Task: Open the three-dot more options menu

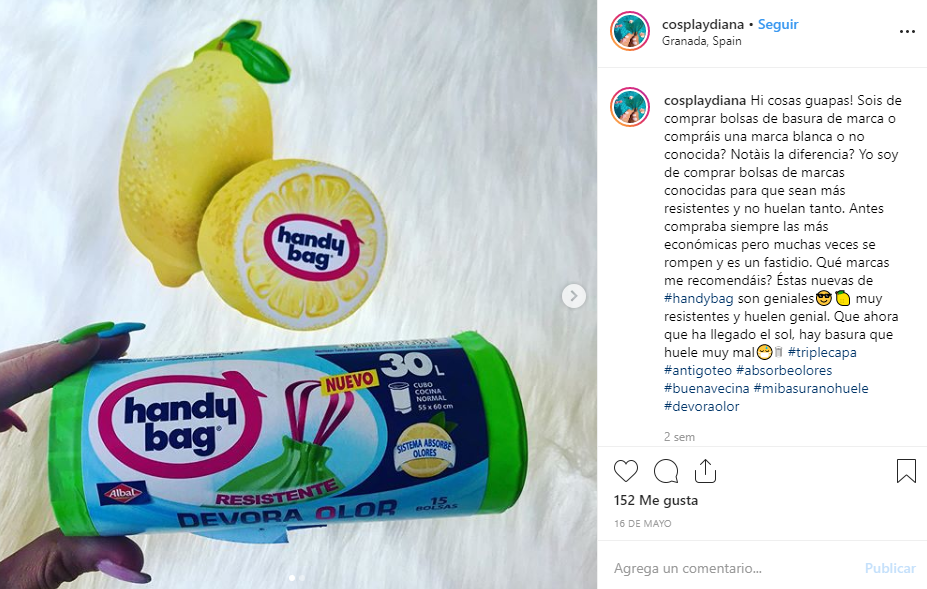Action: click(x=907, y=31)
